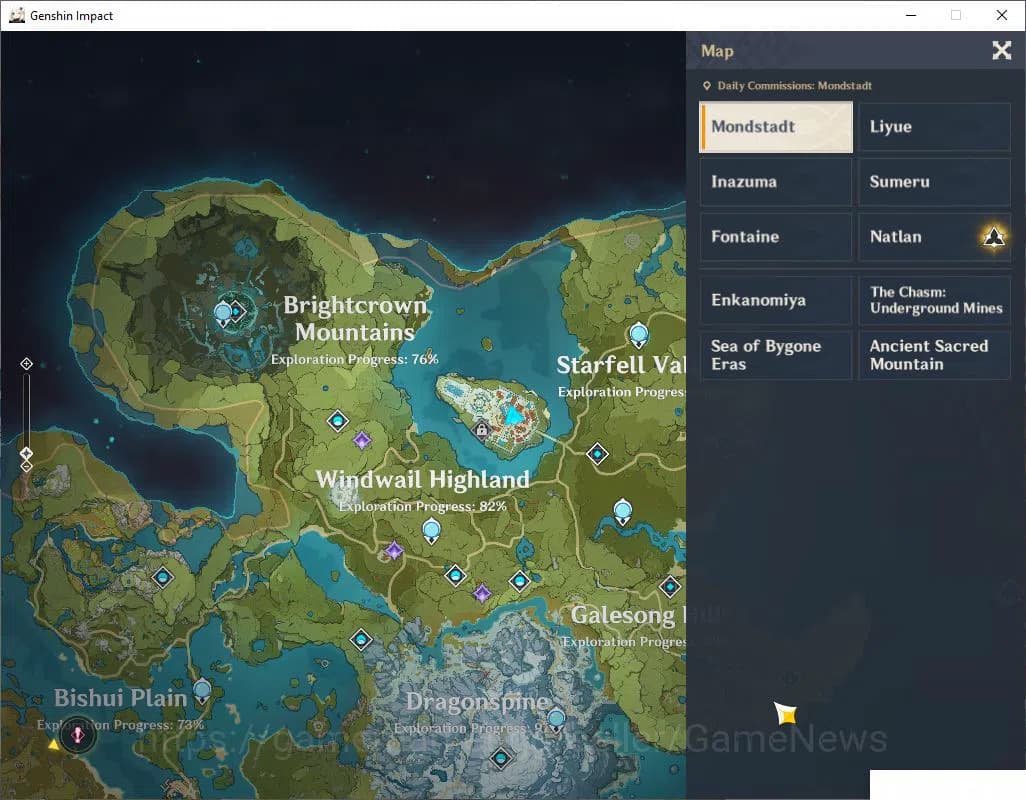Screen dimensions: 1026x800
Task: Click Exploration Progress: 82% text
Action: (x=423, y=506)
